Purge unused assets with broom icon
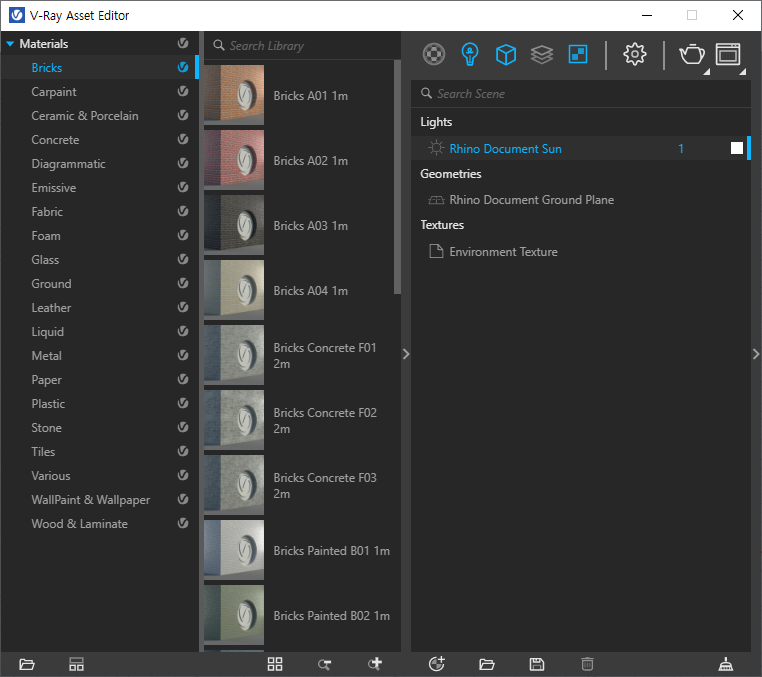 point(726,664)
